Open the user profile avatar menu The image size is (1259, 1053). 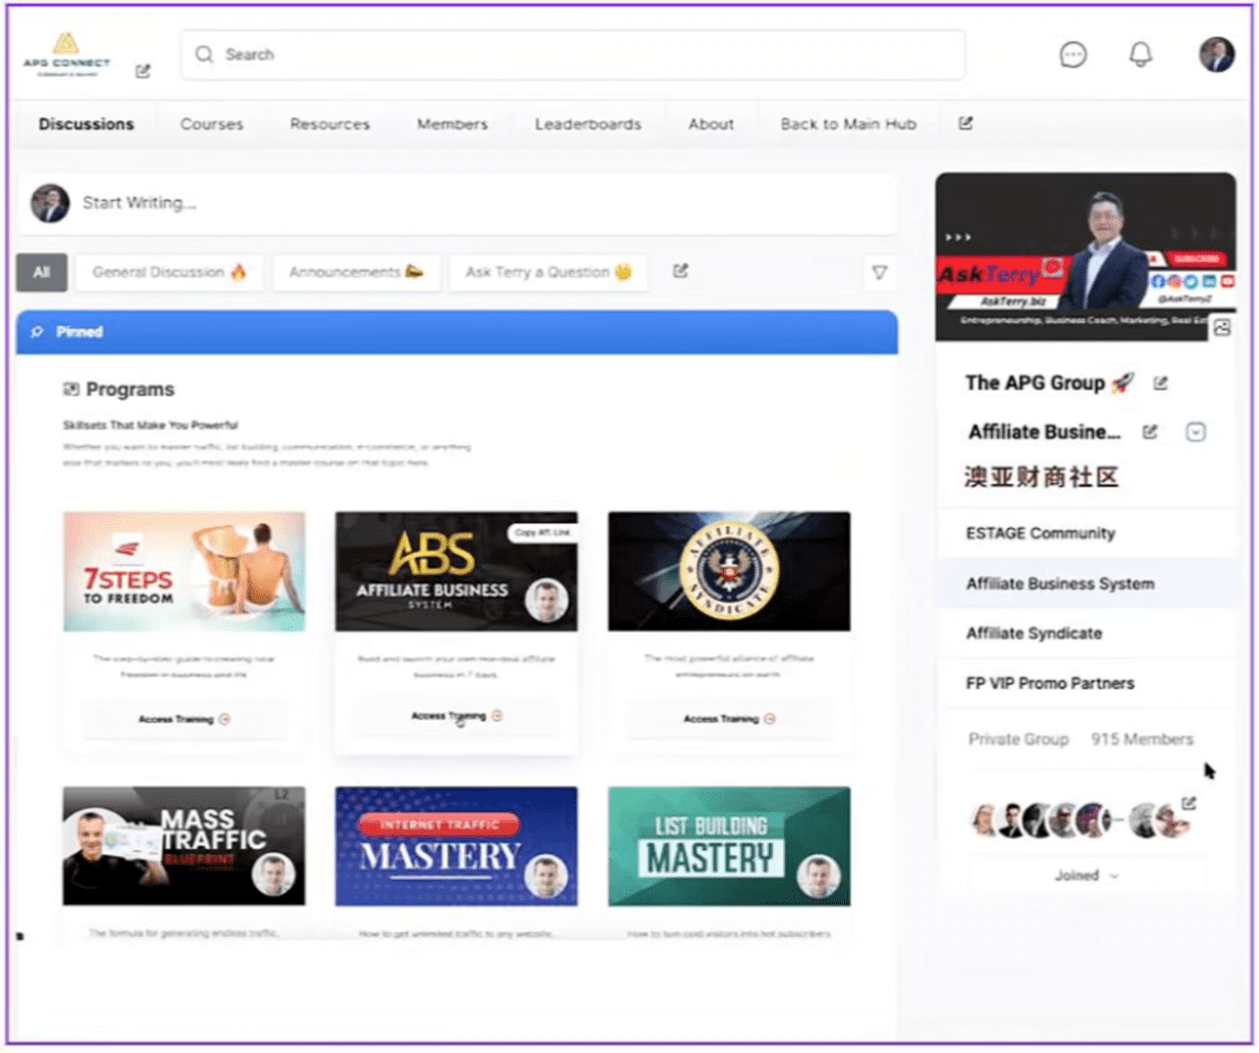[1217, 54]
